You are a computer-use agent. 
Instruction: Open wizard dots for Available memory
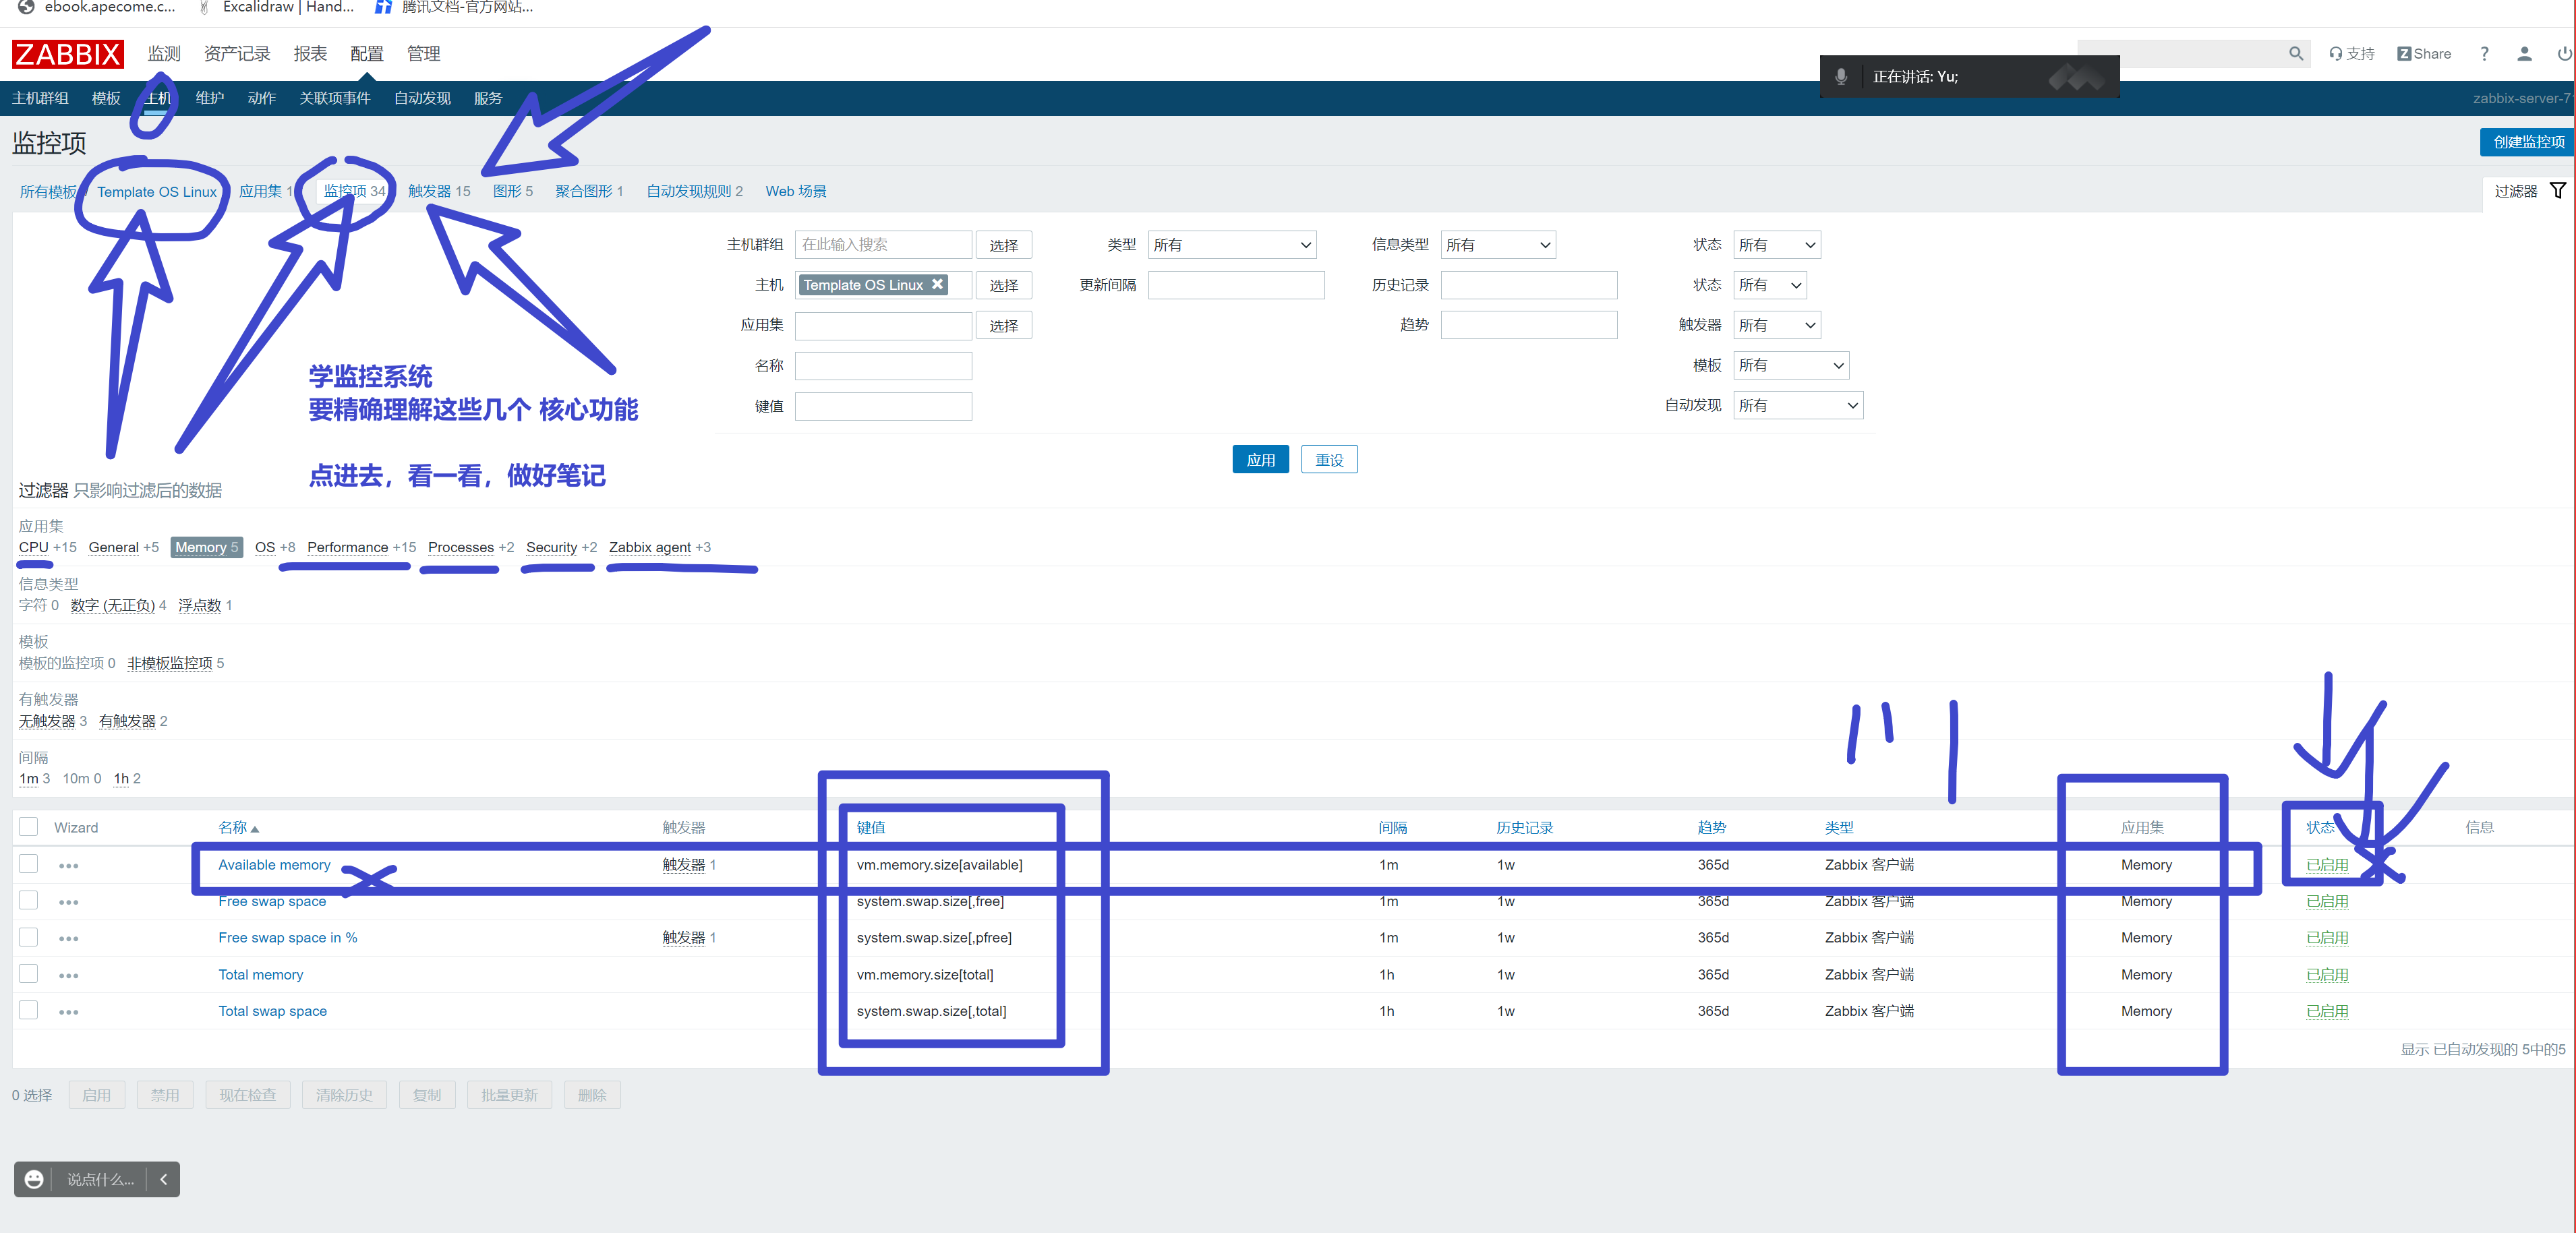(68, 866)
